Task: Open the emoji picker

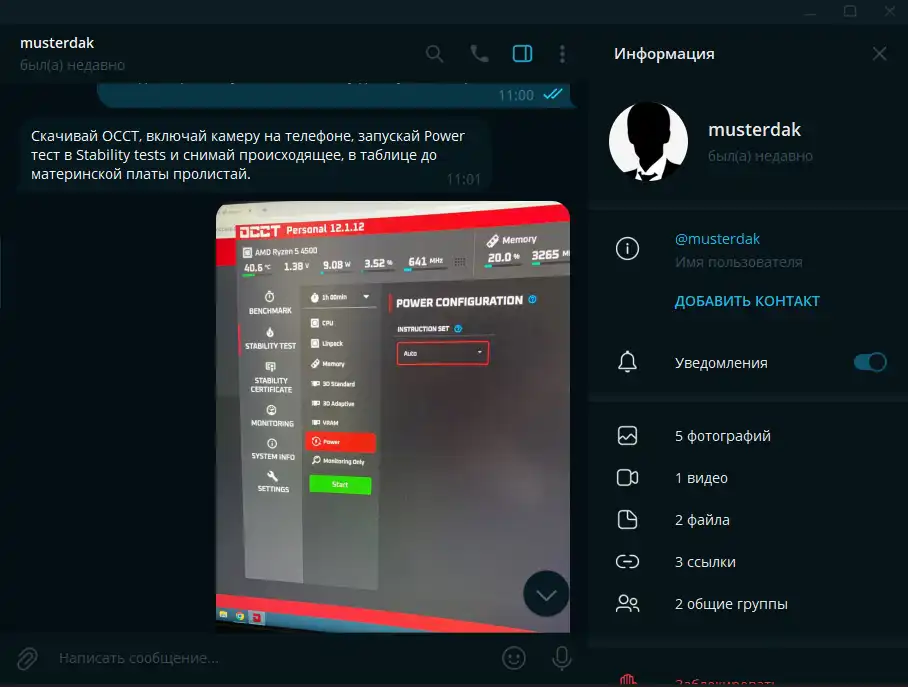Action: pos(514,658)
